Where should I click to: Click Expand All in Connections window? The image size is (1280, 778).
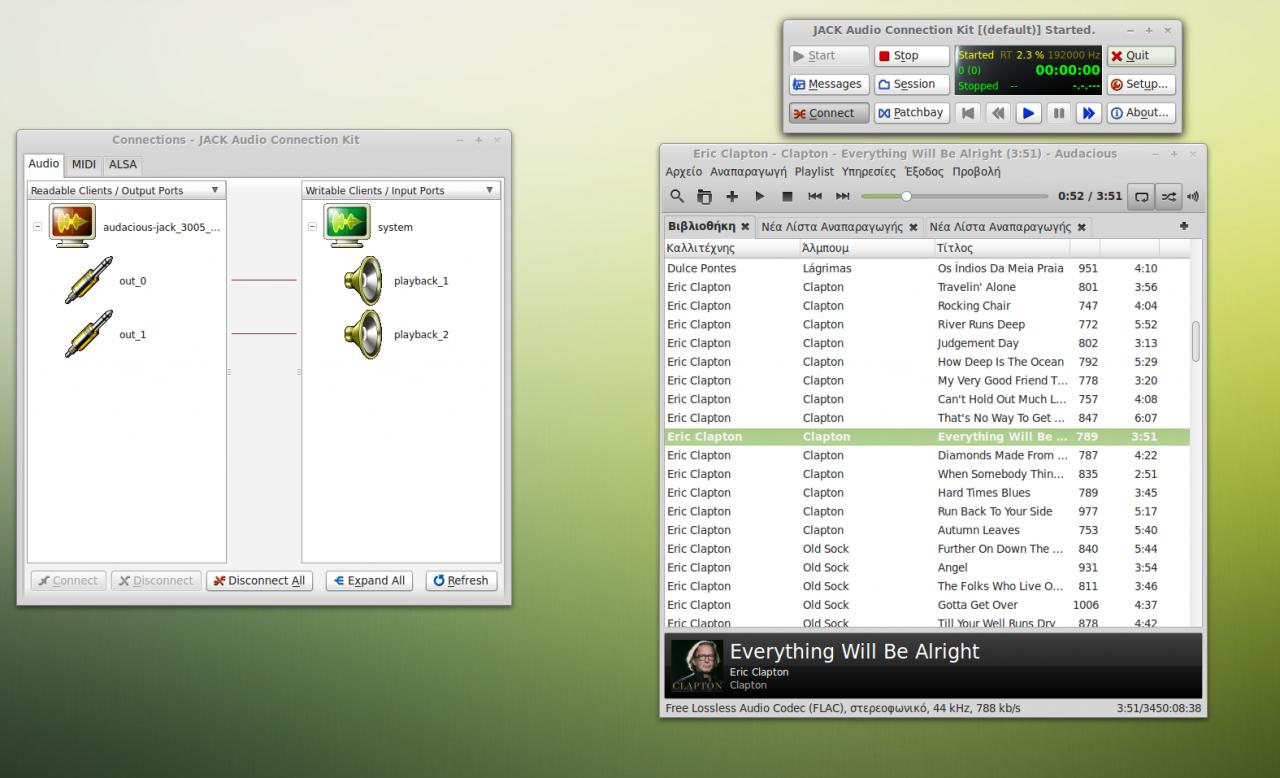point(369,580)
